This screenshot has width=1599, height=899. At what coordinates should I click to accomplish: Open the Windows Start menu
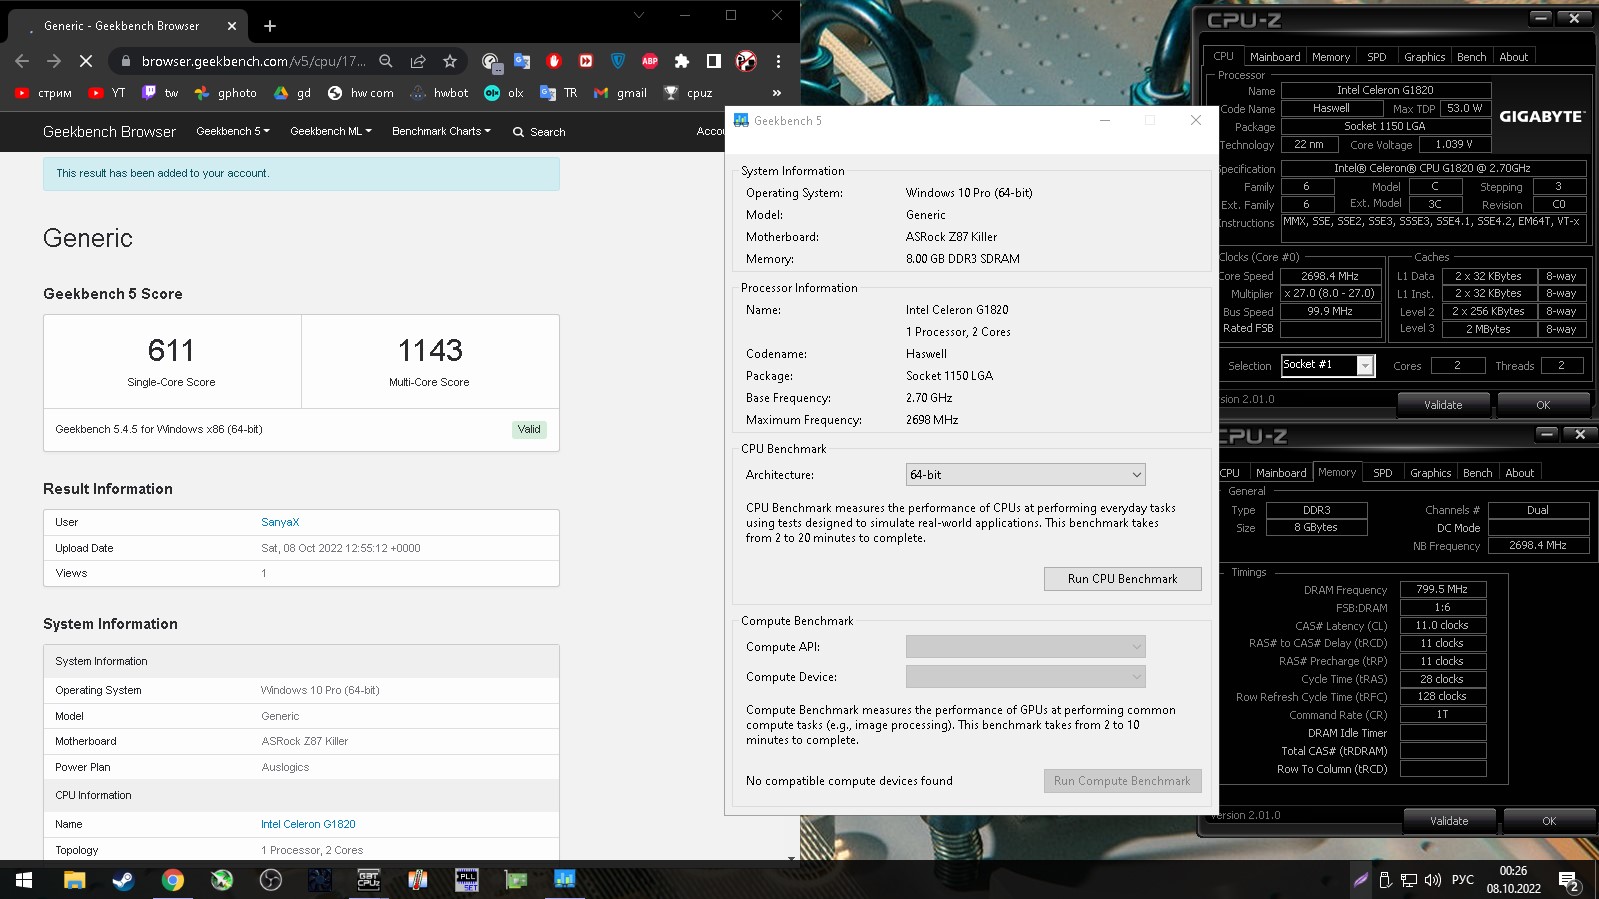click(x=24, y=880)
